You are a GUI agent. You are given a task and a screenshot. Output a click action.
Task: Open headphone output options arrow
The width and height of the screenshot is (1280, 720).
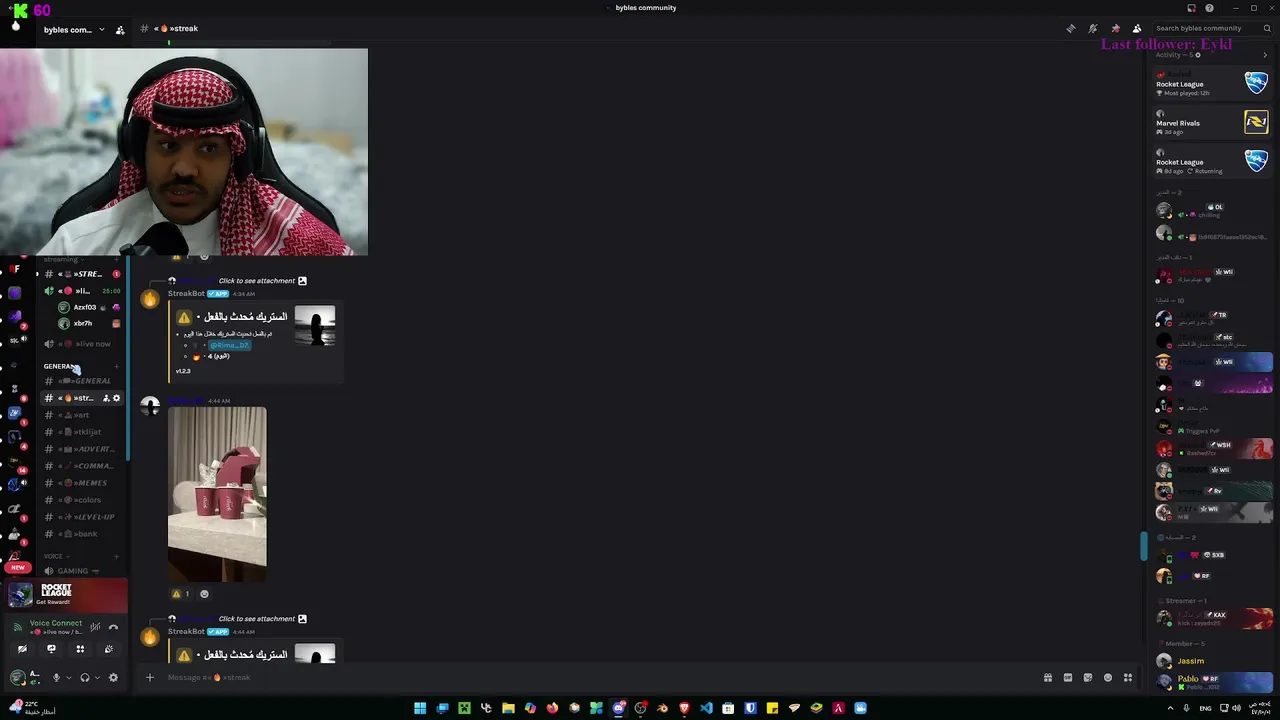click(x=96, y=677)
